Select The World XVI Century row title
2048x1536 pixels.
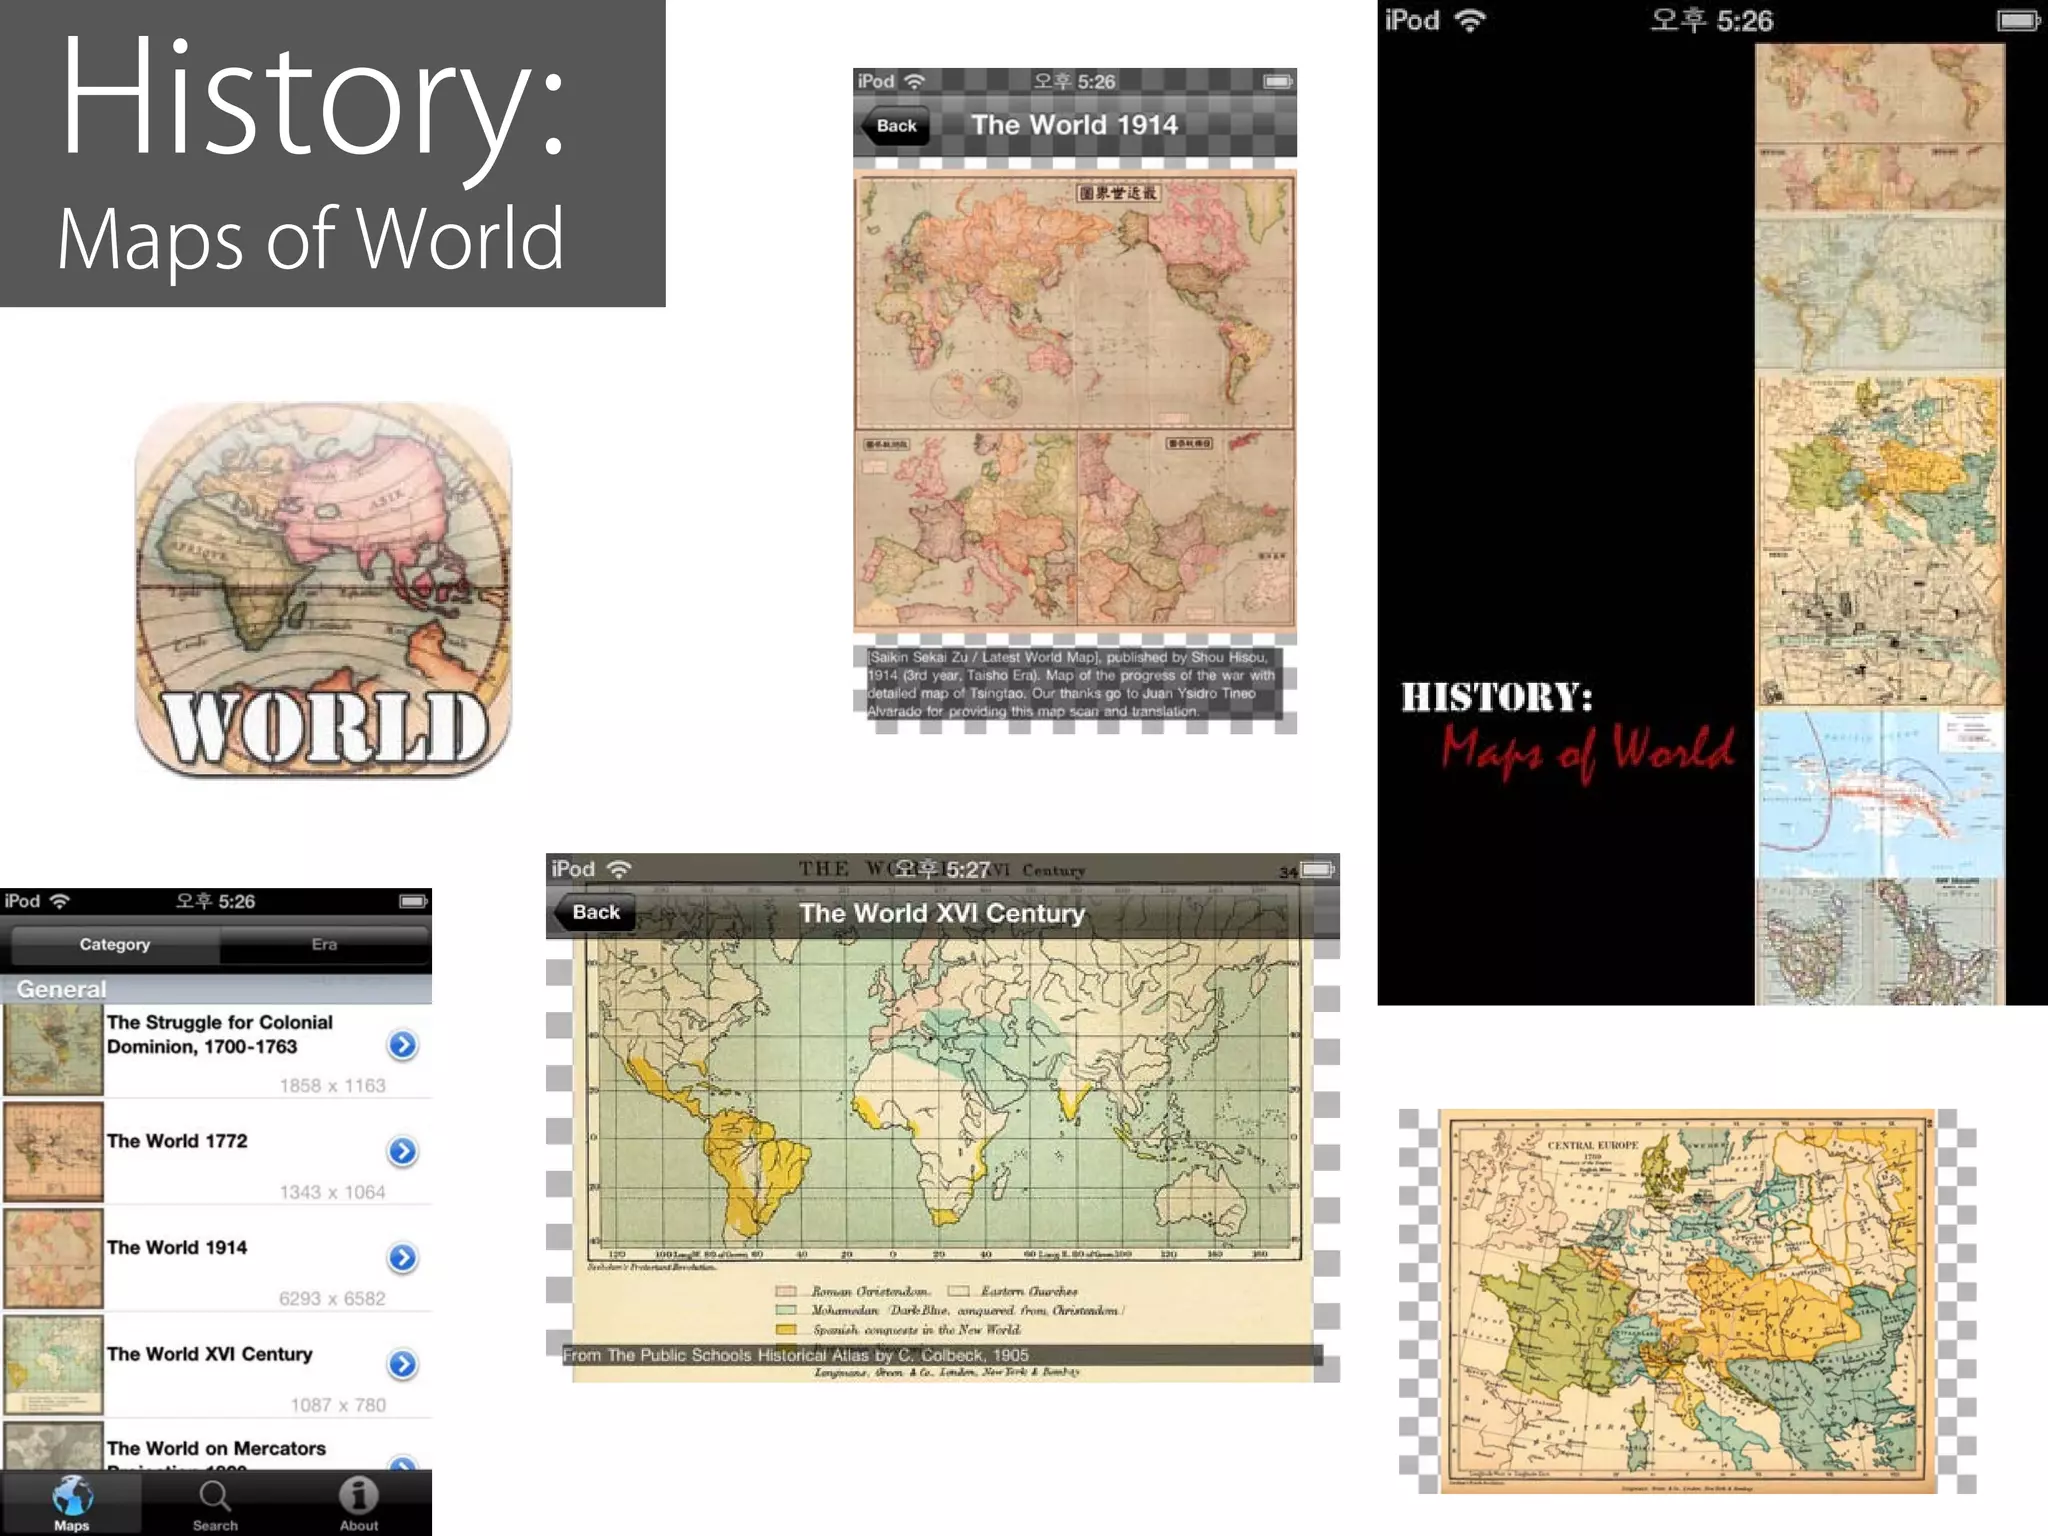[x=210, y=1354]
